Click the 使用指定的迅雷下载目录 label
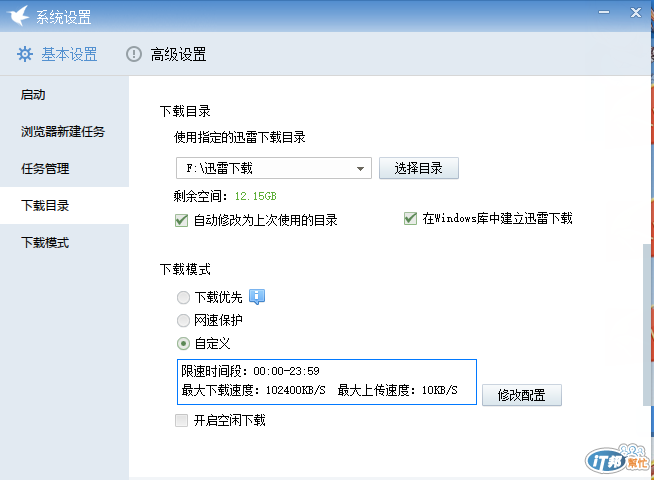Viewport: 654px width, 480px height. [239, 137]
